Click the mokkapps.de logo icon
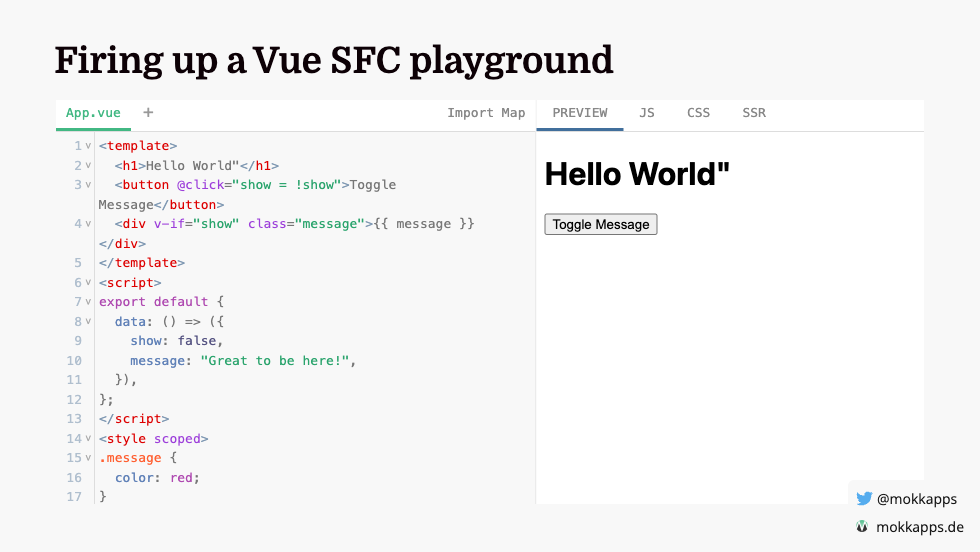 pos(862,526)
